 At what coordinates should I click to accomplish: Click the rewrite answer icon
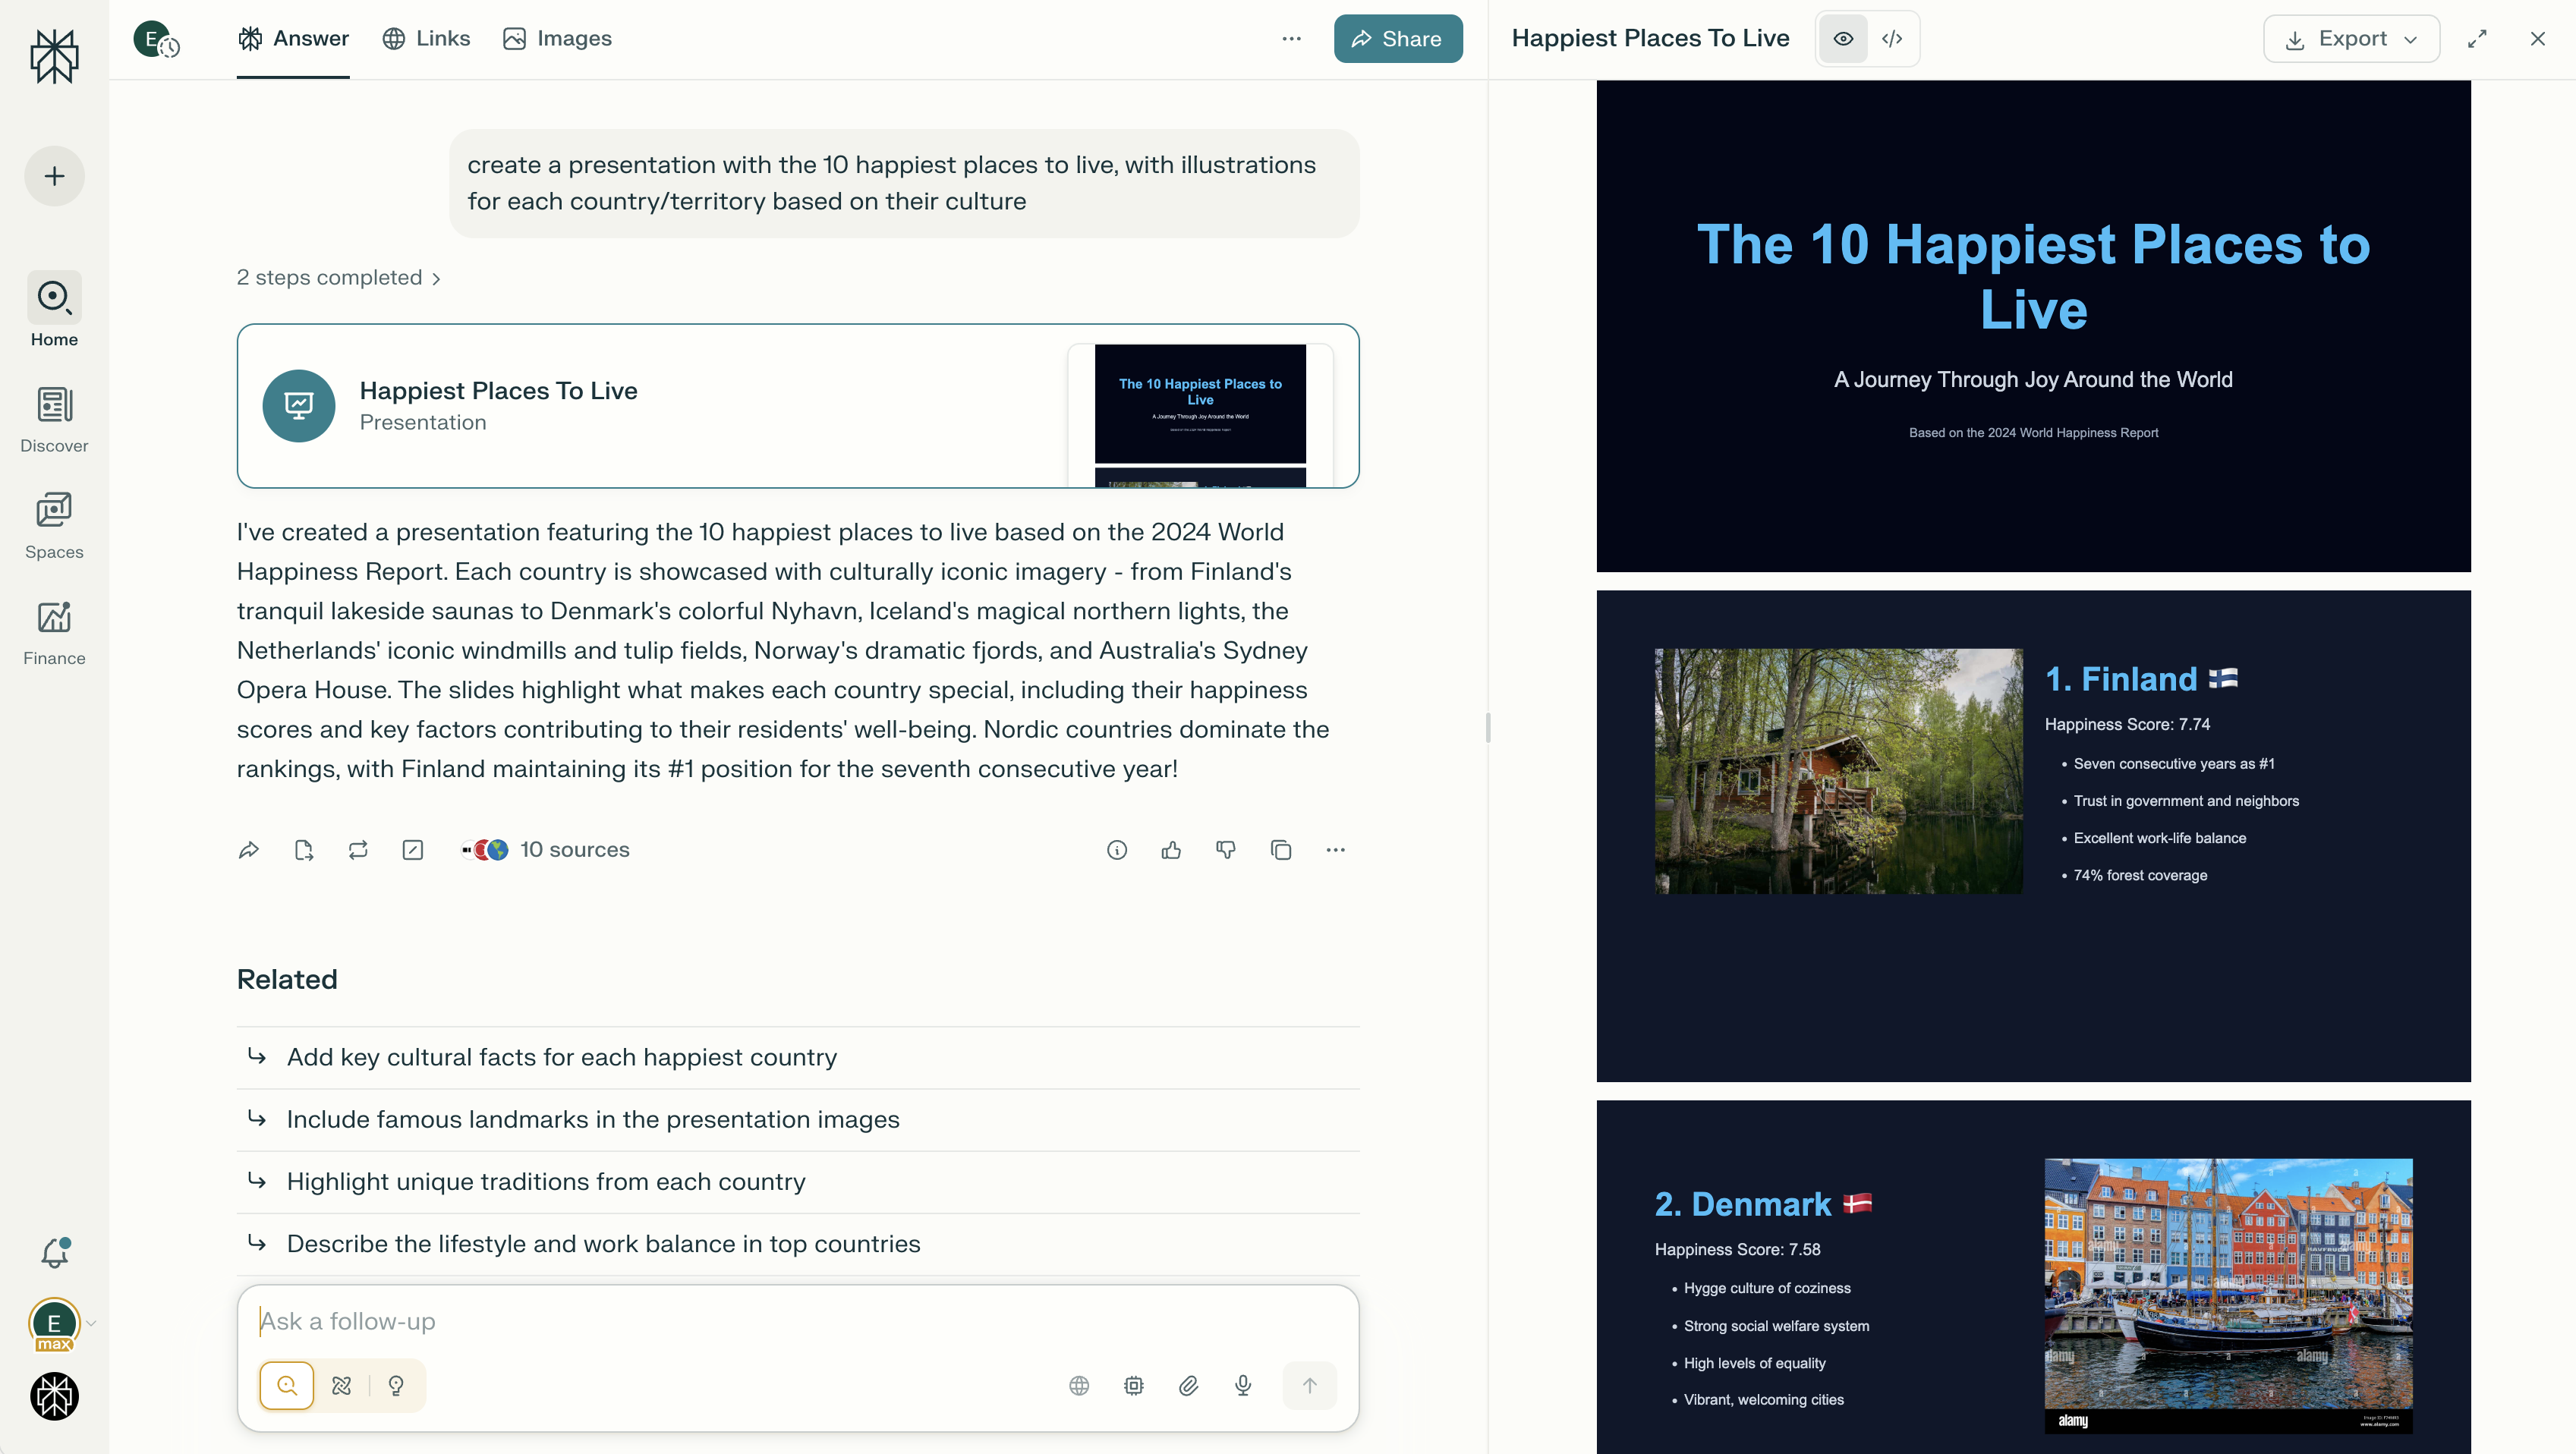click(x=358, y=850)
